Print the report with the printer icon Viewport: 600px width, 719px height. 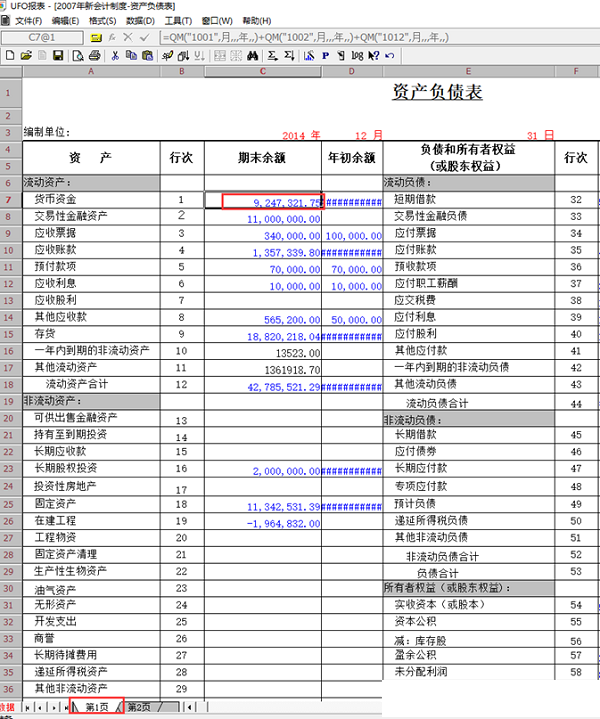pos(94,55)
